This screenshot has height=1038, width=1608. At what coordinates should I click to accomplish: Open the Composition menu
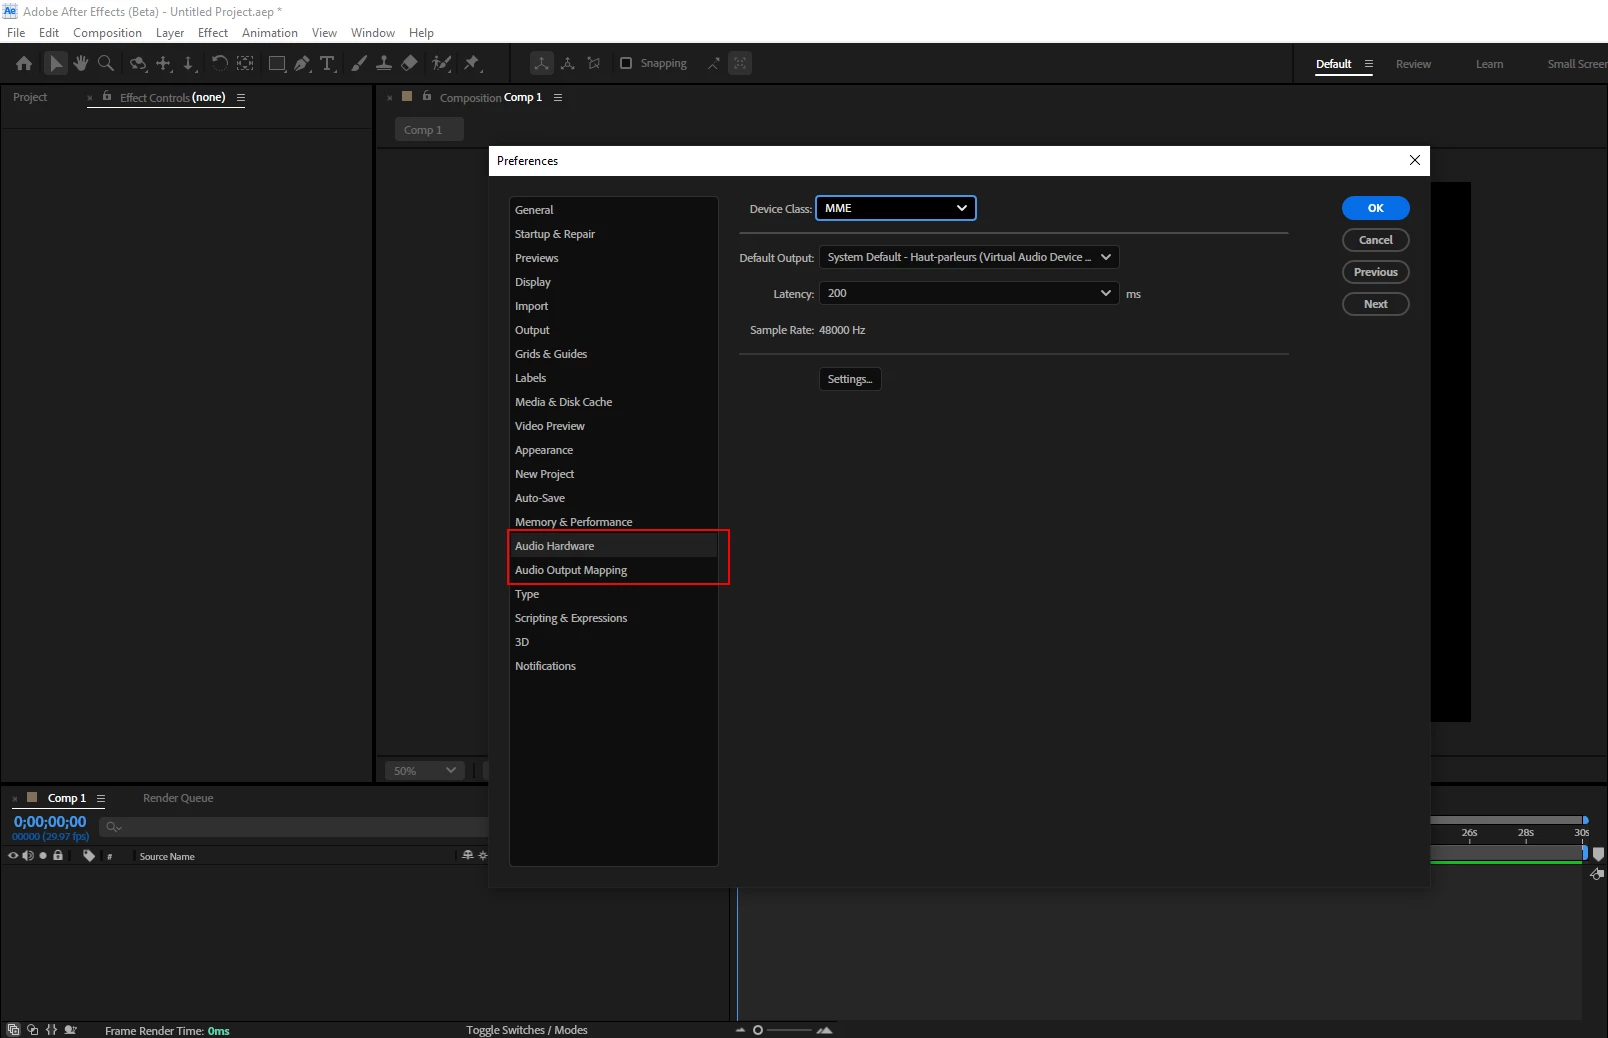(x=107, y=33)
